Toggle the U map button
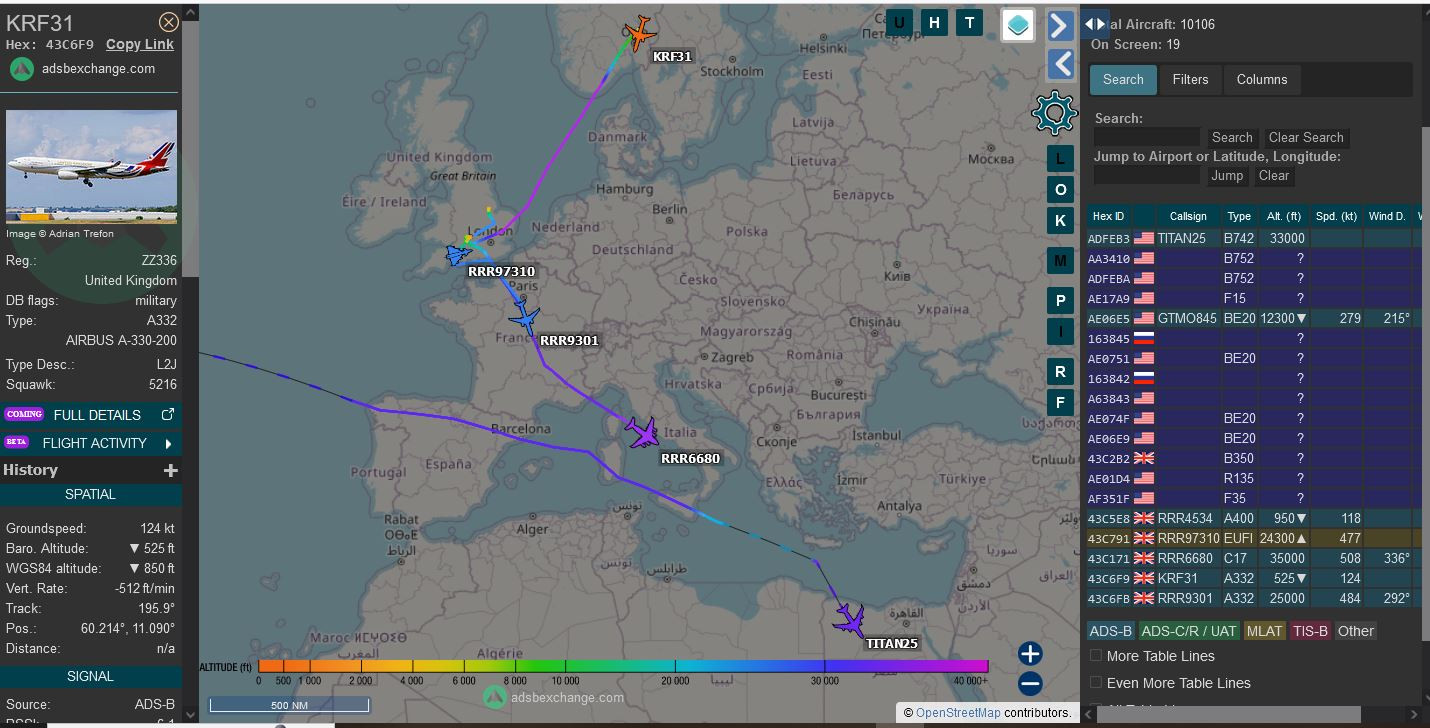This screenshot has height=728, width=1430. coord(900,23)
